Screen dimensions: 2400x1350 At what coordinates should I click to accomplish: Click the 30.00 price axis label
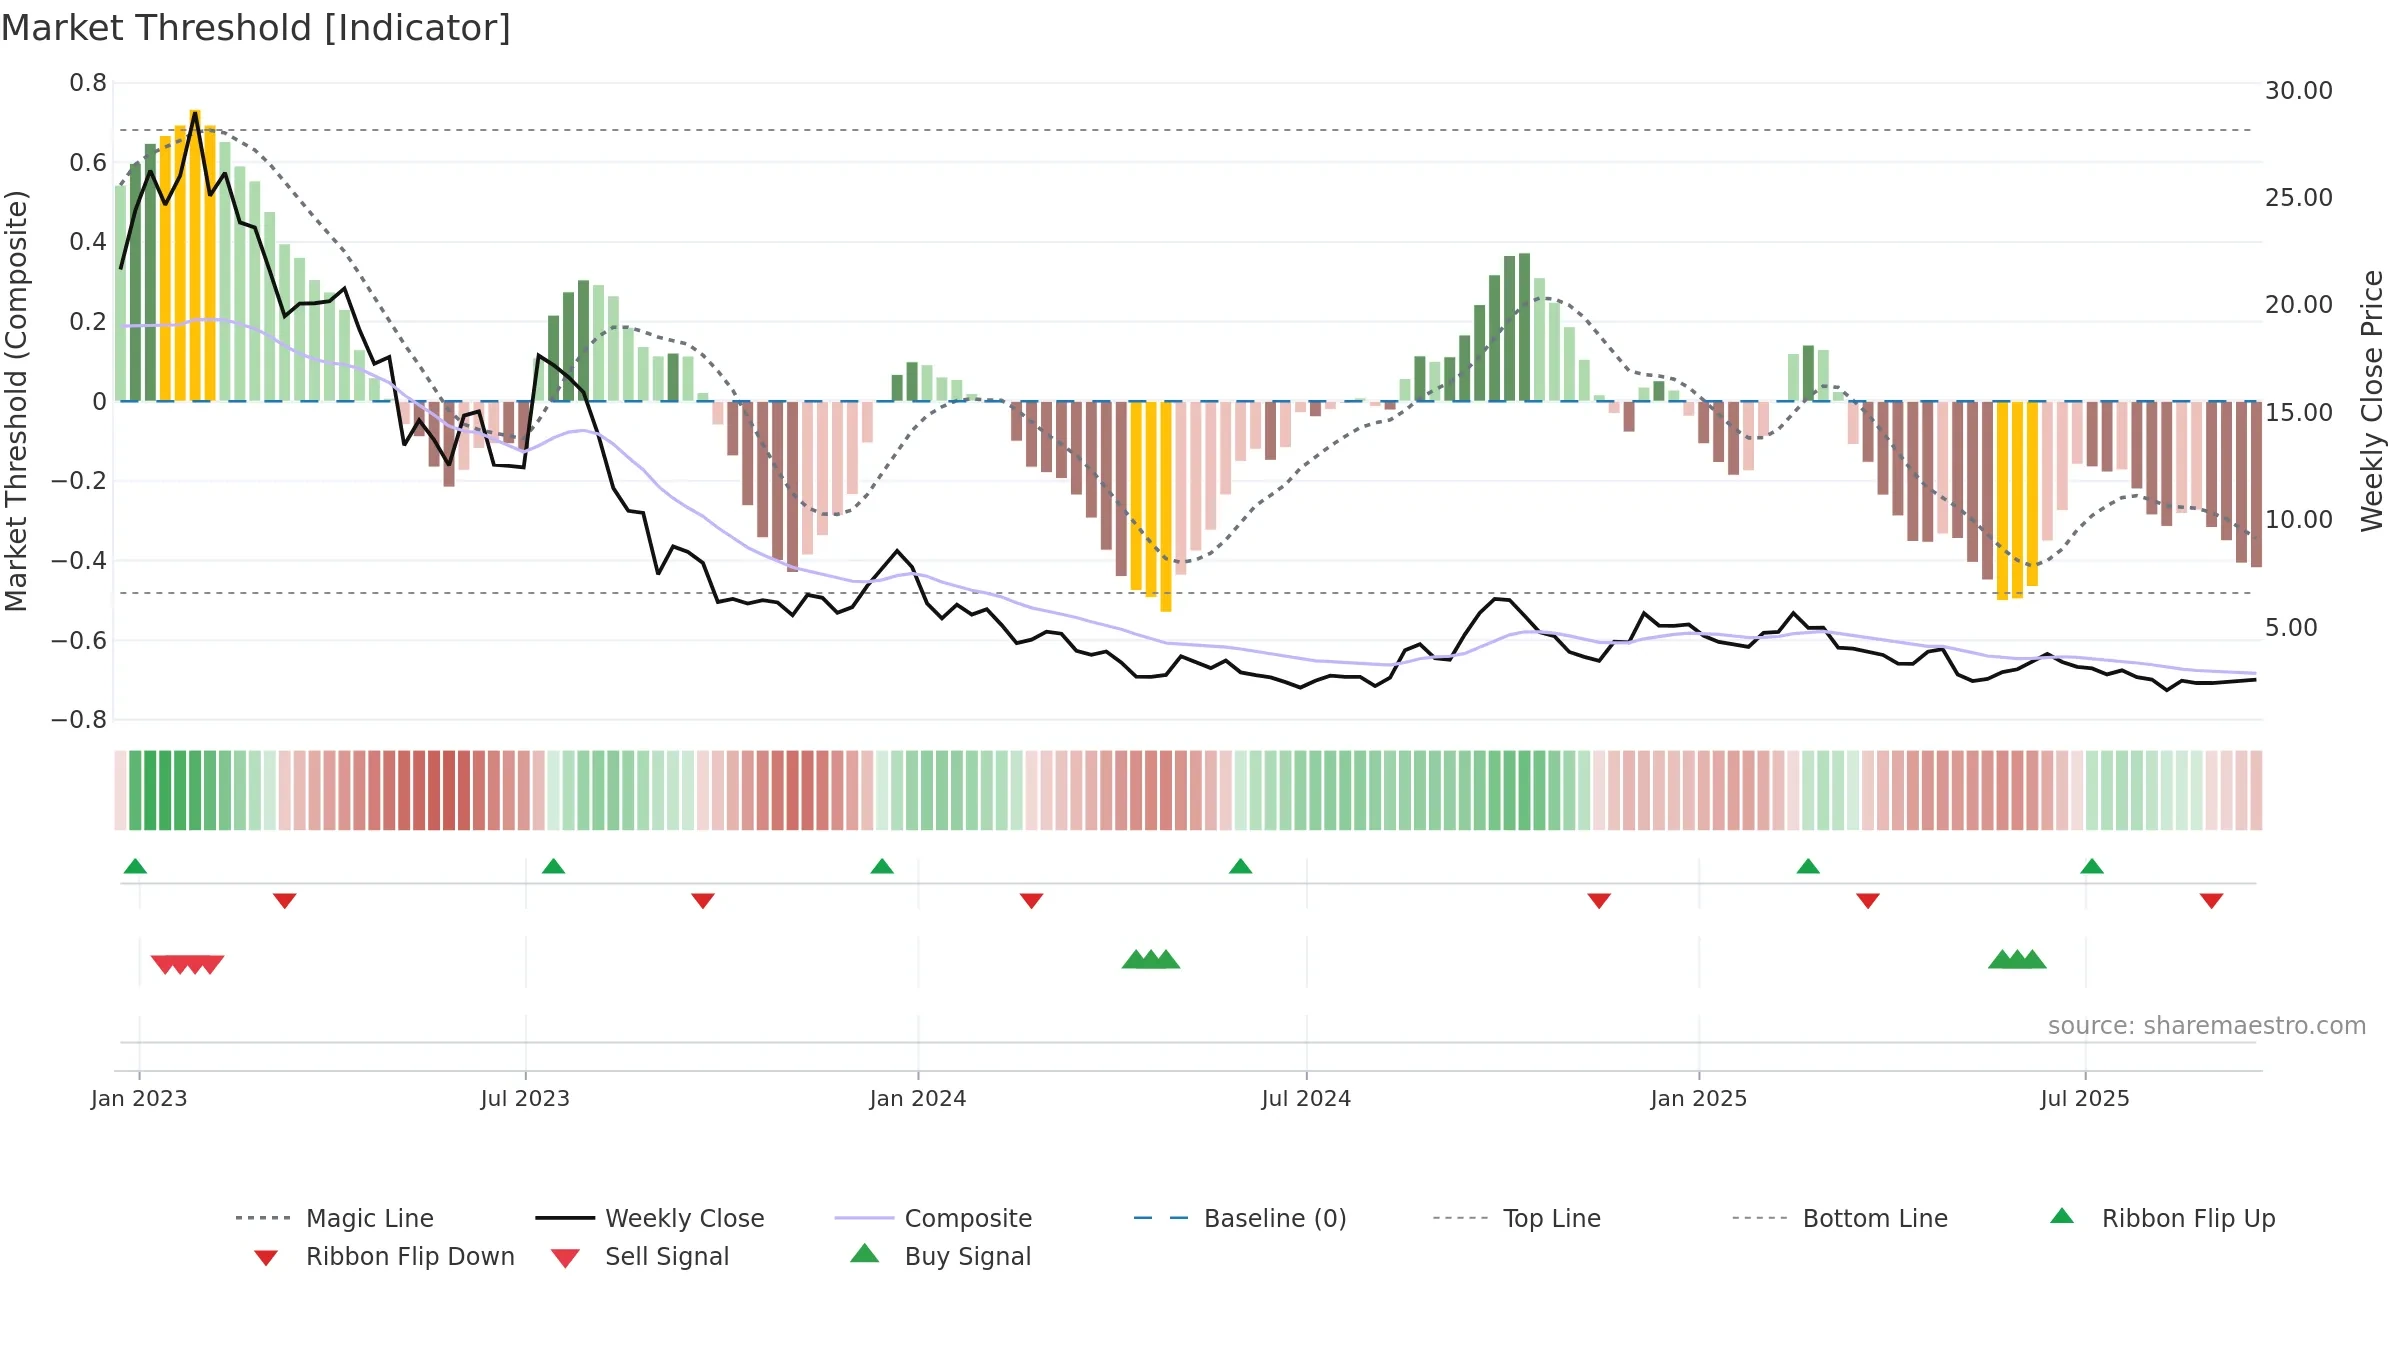click(2299, 91)
